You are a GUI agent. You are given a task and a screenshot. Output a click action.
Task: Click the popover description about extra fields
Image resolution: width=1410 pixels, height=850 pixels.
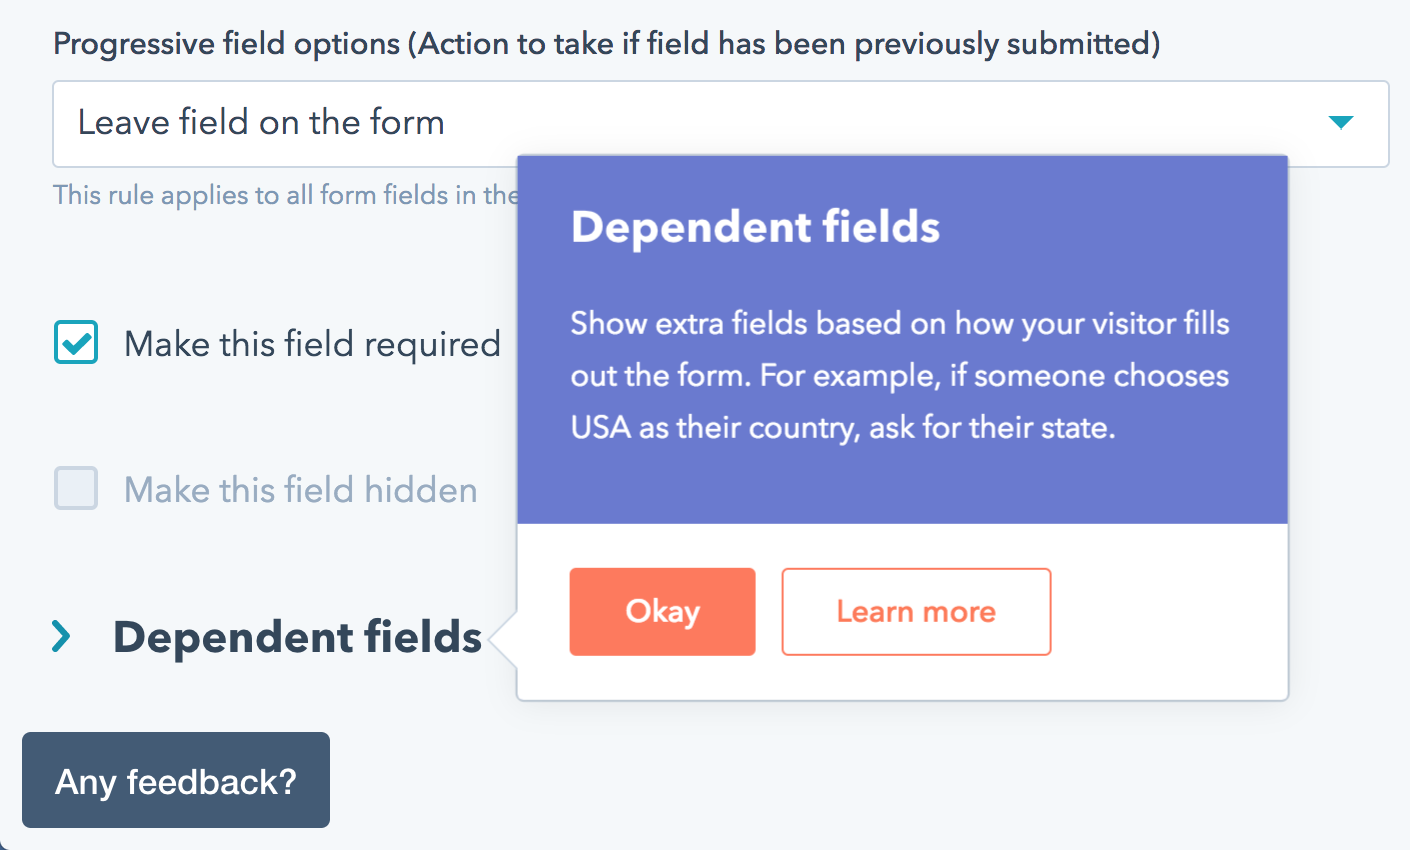click(900, 324)
